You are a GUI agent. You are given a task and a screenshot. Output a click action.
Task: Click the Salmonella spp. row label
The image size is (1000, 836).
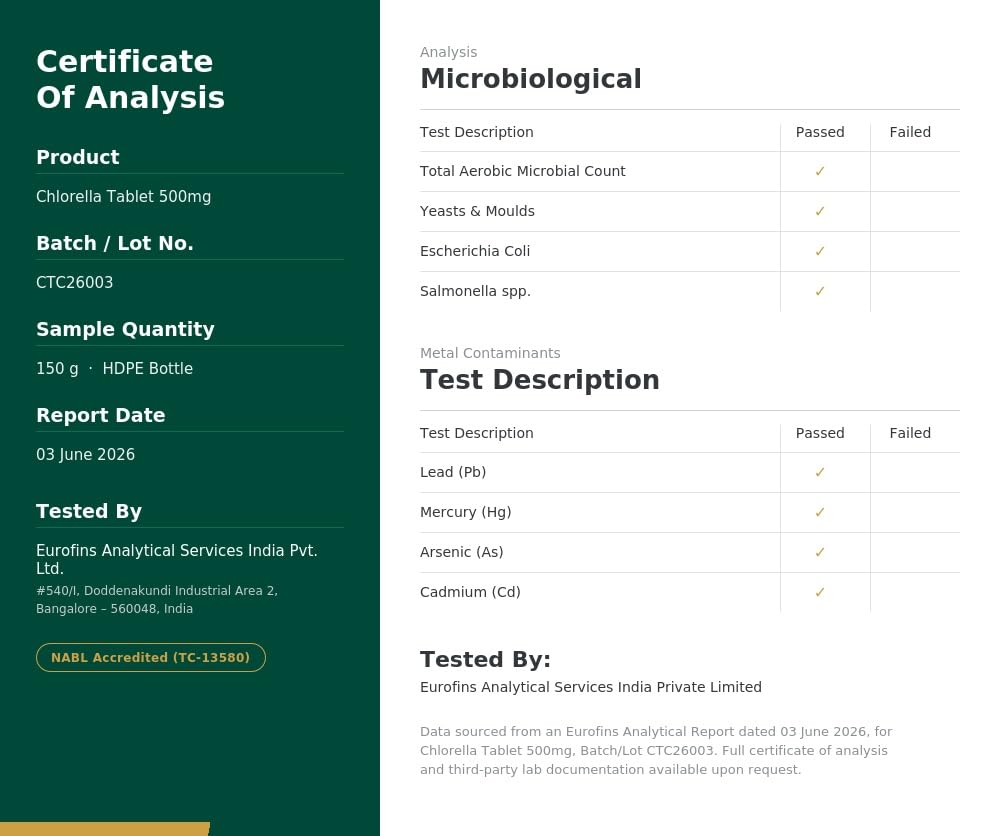(475, 291)
